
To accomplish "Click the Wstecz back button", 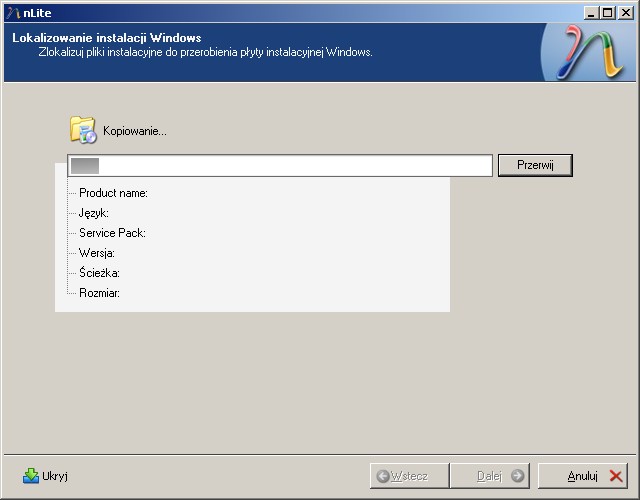I will [x=409, y=476].
